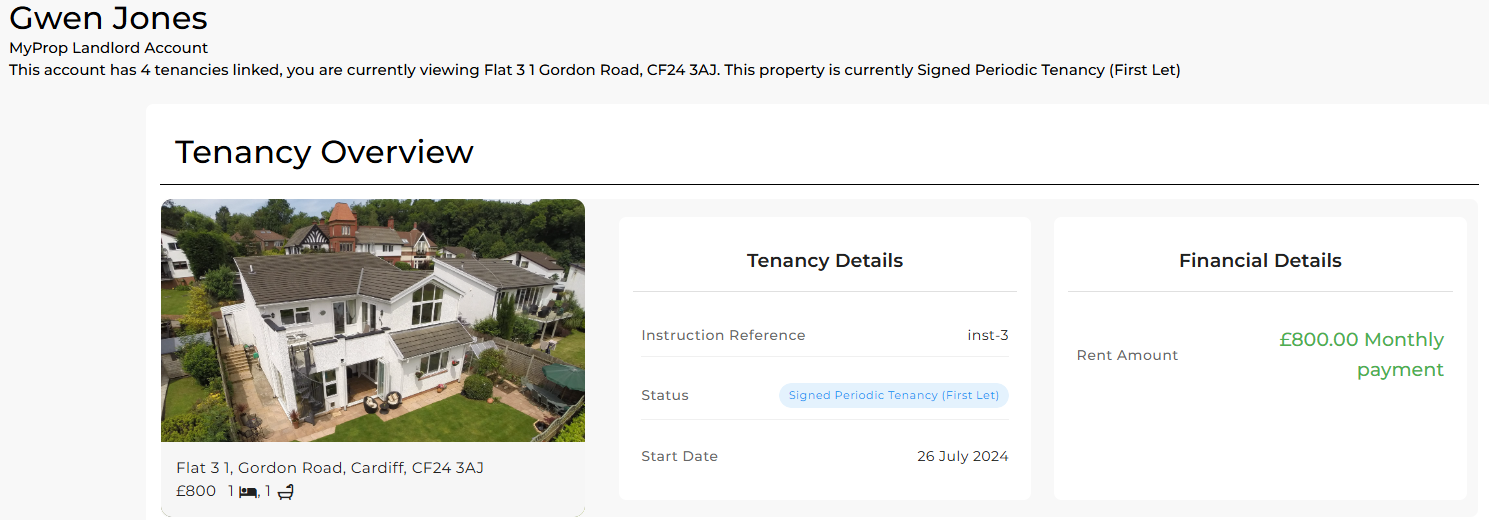
Task: Click the bed icon on the property card
Action: tap(248, 492)
